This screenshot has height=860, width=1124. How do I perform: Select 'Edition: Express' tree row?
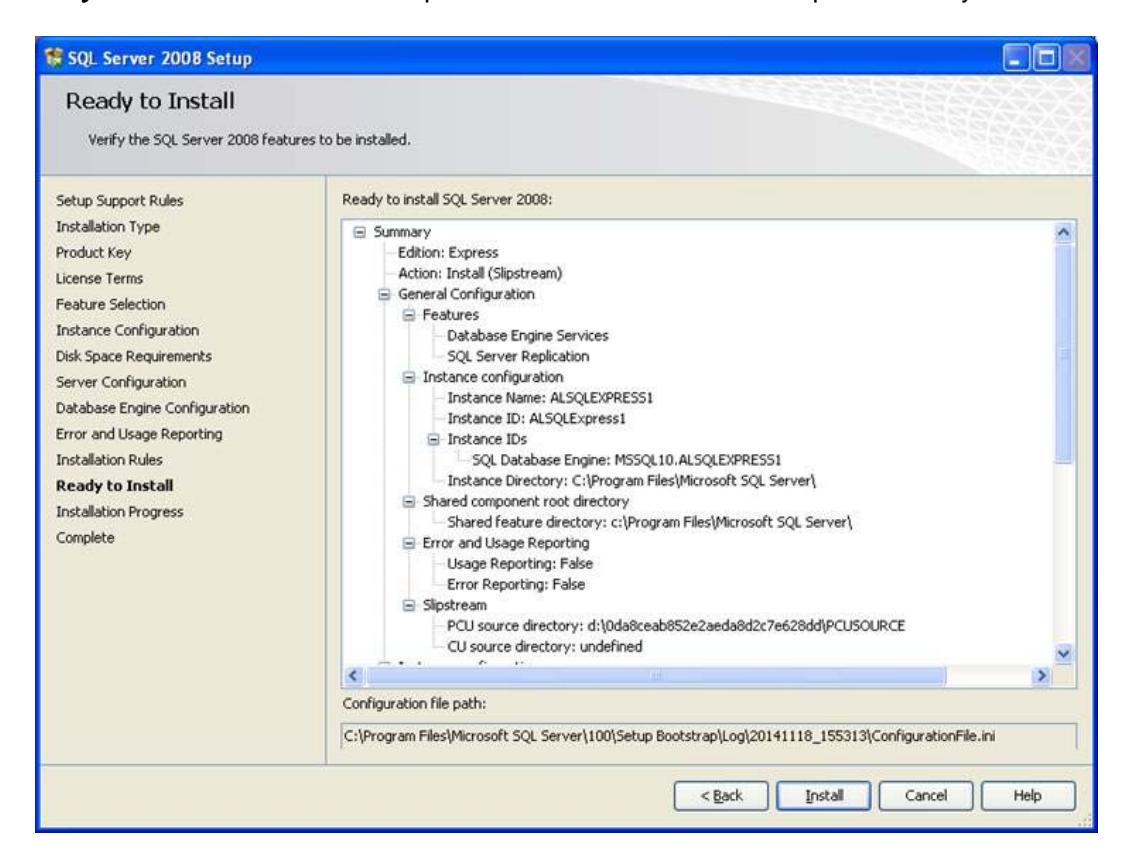tap(448, 253)
